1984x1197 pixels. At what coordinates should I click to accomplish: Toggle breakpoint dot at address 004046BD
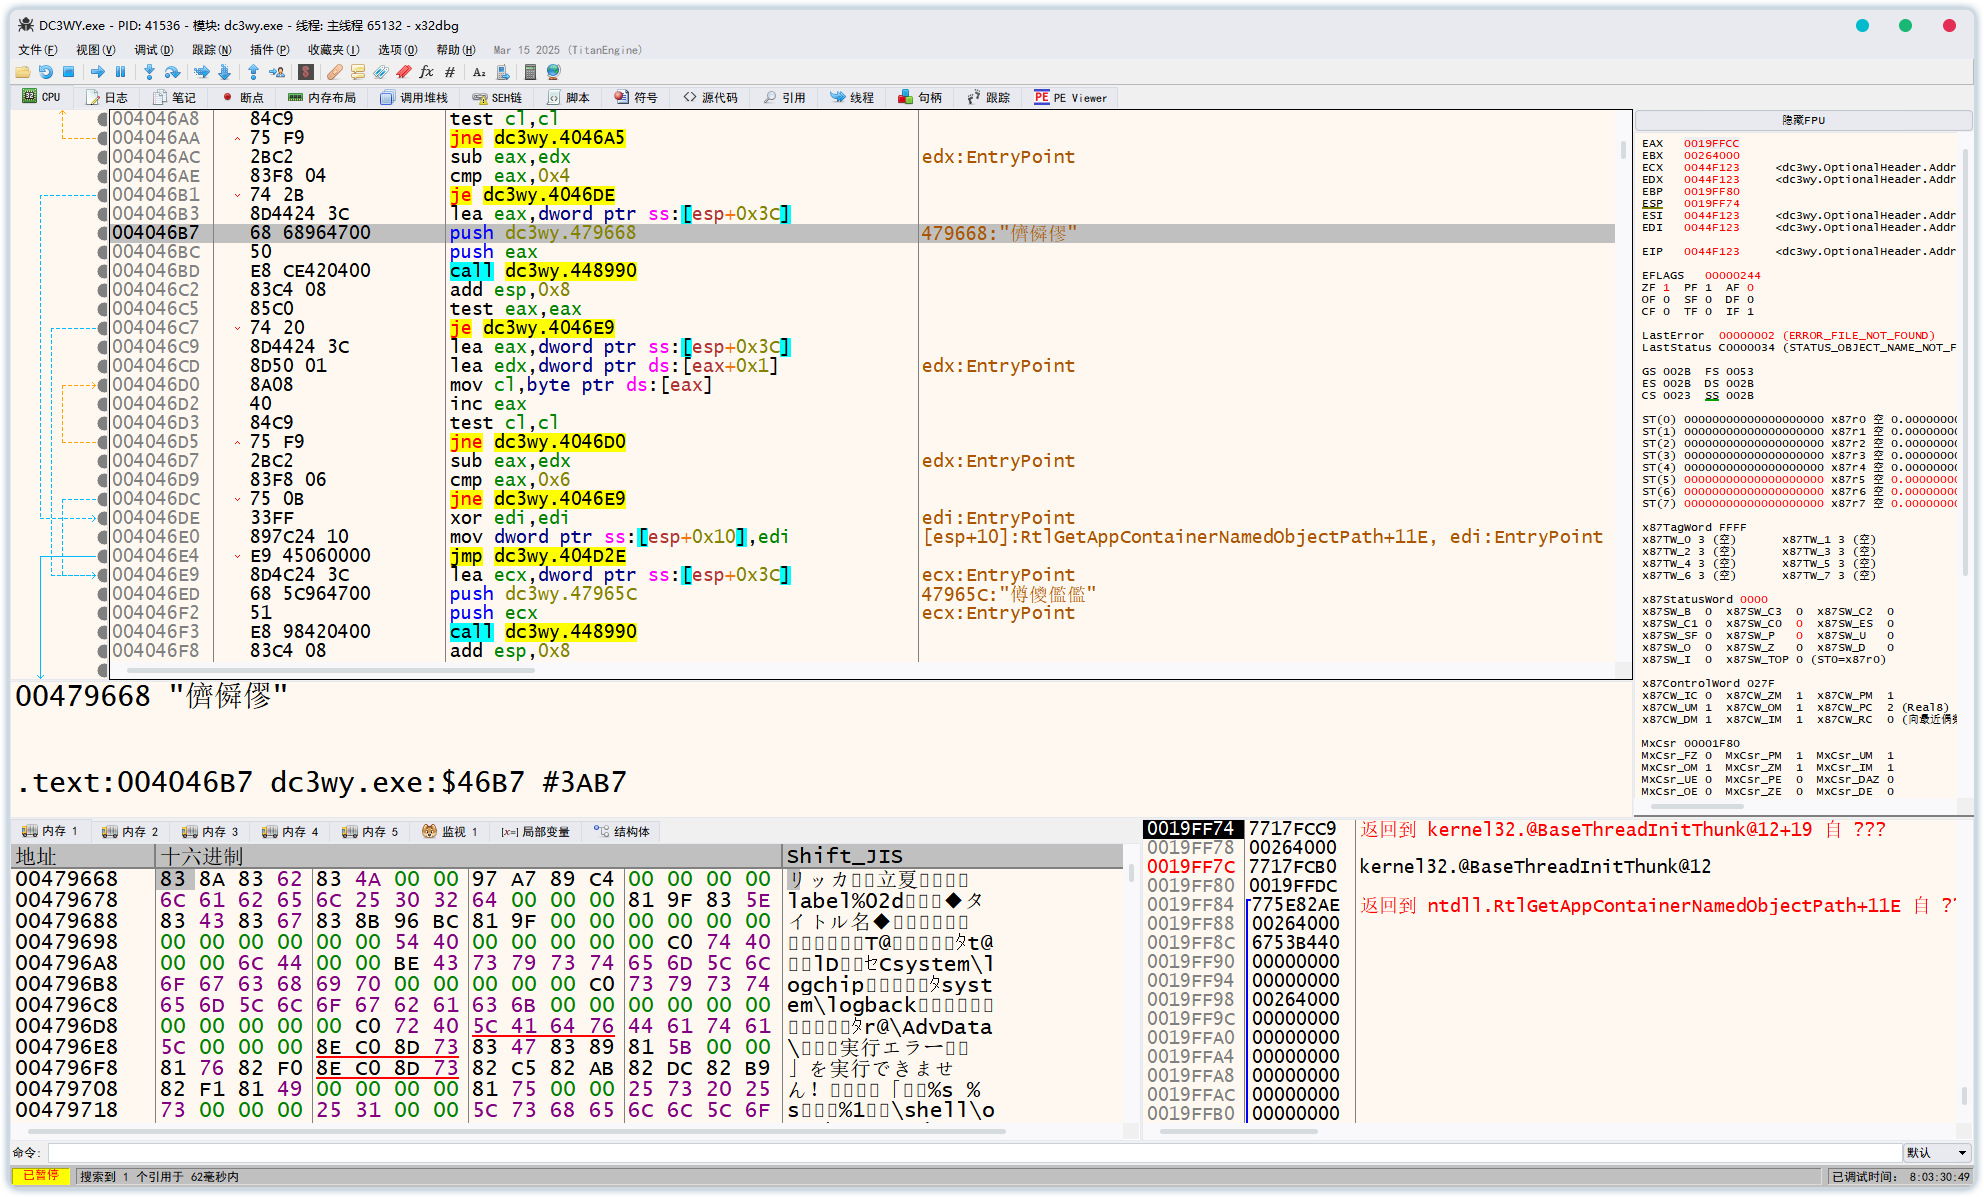pyautogui.click(x=102, y=271)
